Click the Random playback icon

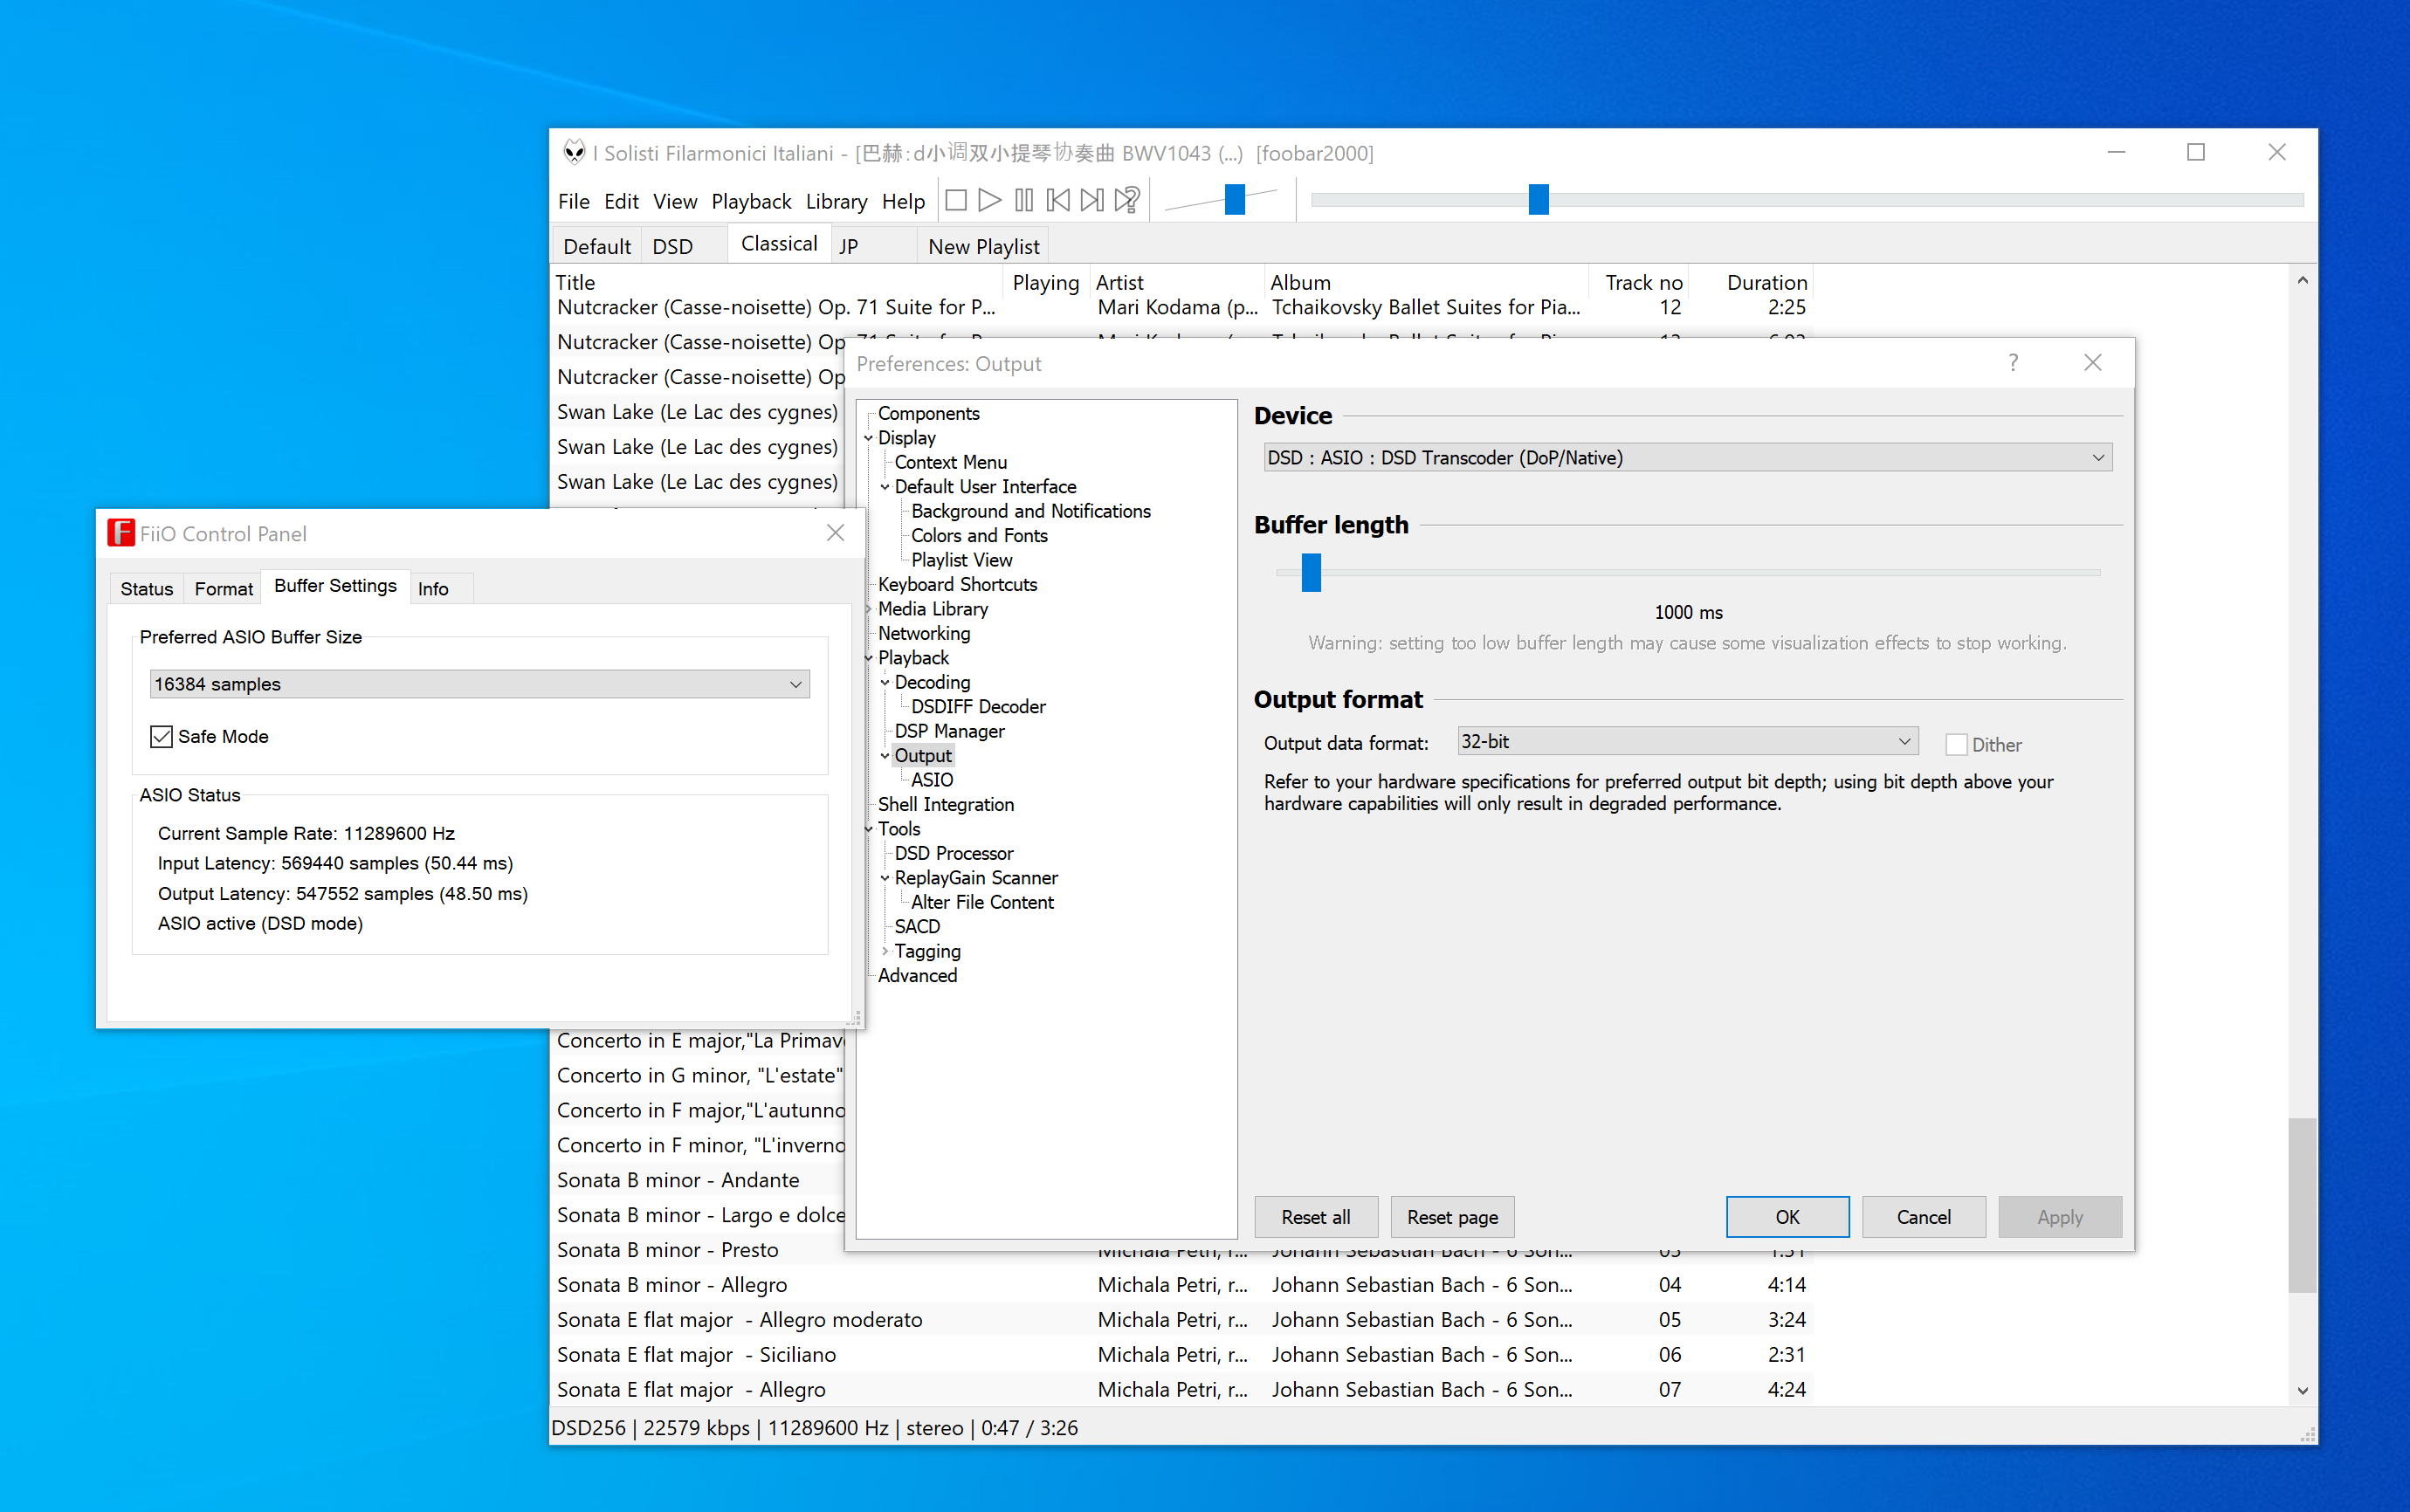1127,201
